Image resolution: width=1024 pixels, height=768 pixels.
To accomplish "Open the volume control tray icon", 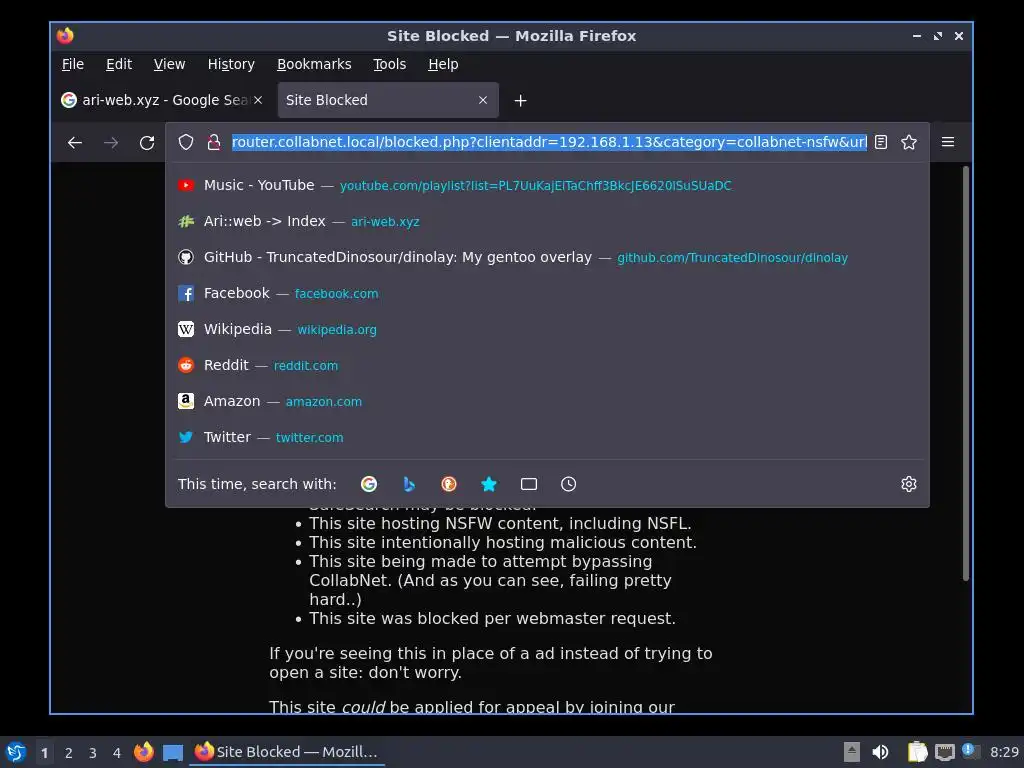I will (880, 752).
